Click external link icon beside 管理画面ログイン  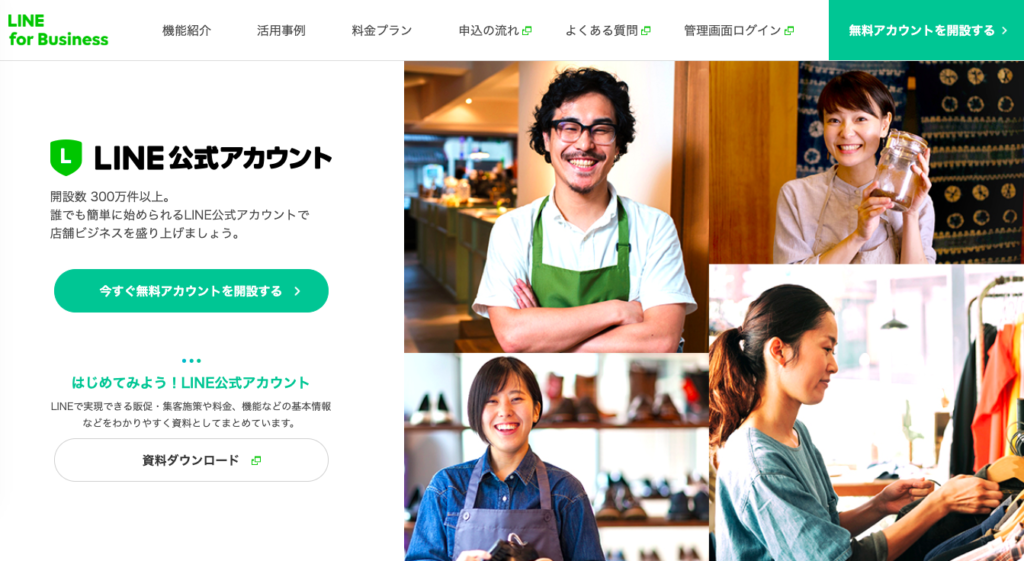789,31
